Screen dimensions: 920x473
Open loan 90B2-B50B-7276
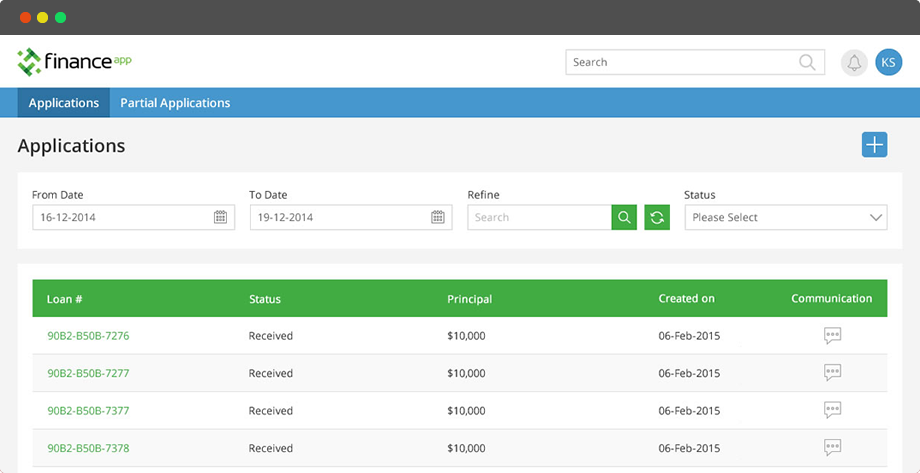point(88,336)
